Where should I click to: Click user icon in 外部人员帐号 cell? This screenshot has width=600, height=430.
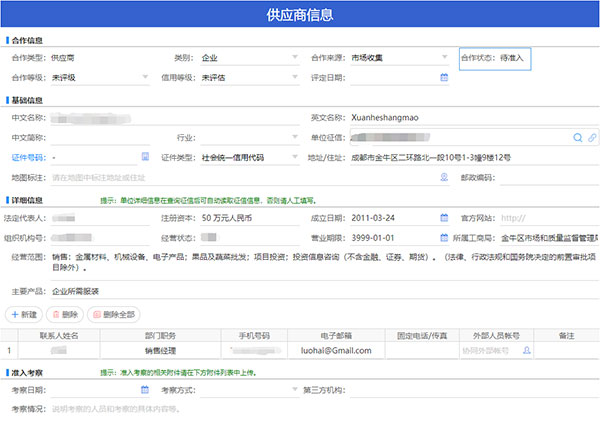click(x=527, y=350)
